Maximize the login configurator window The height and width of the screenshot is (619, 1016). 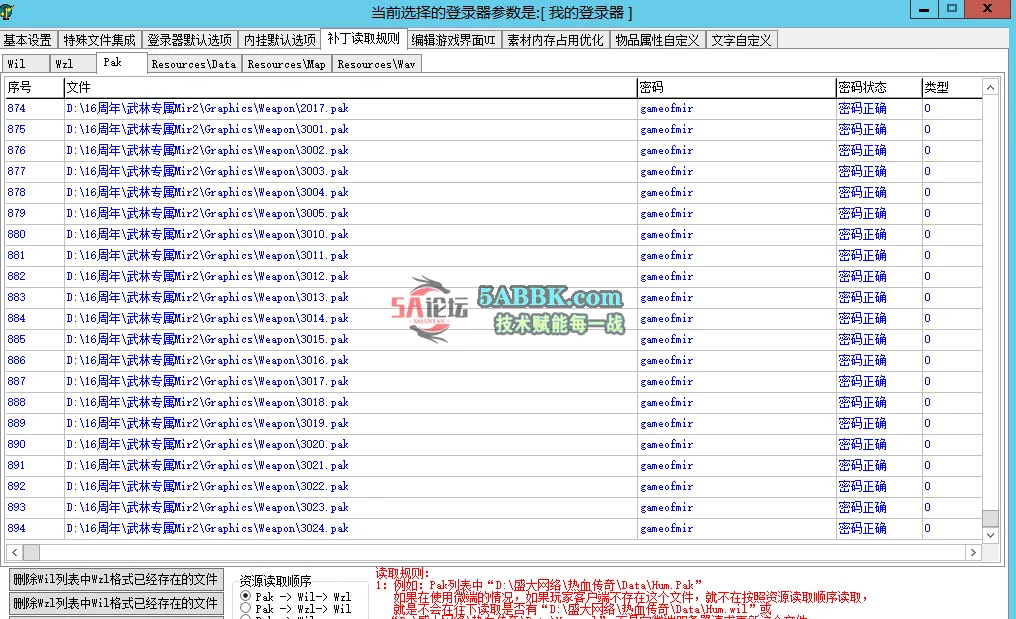[951, 9]
